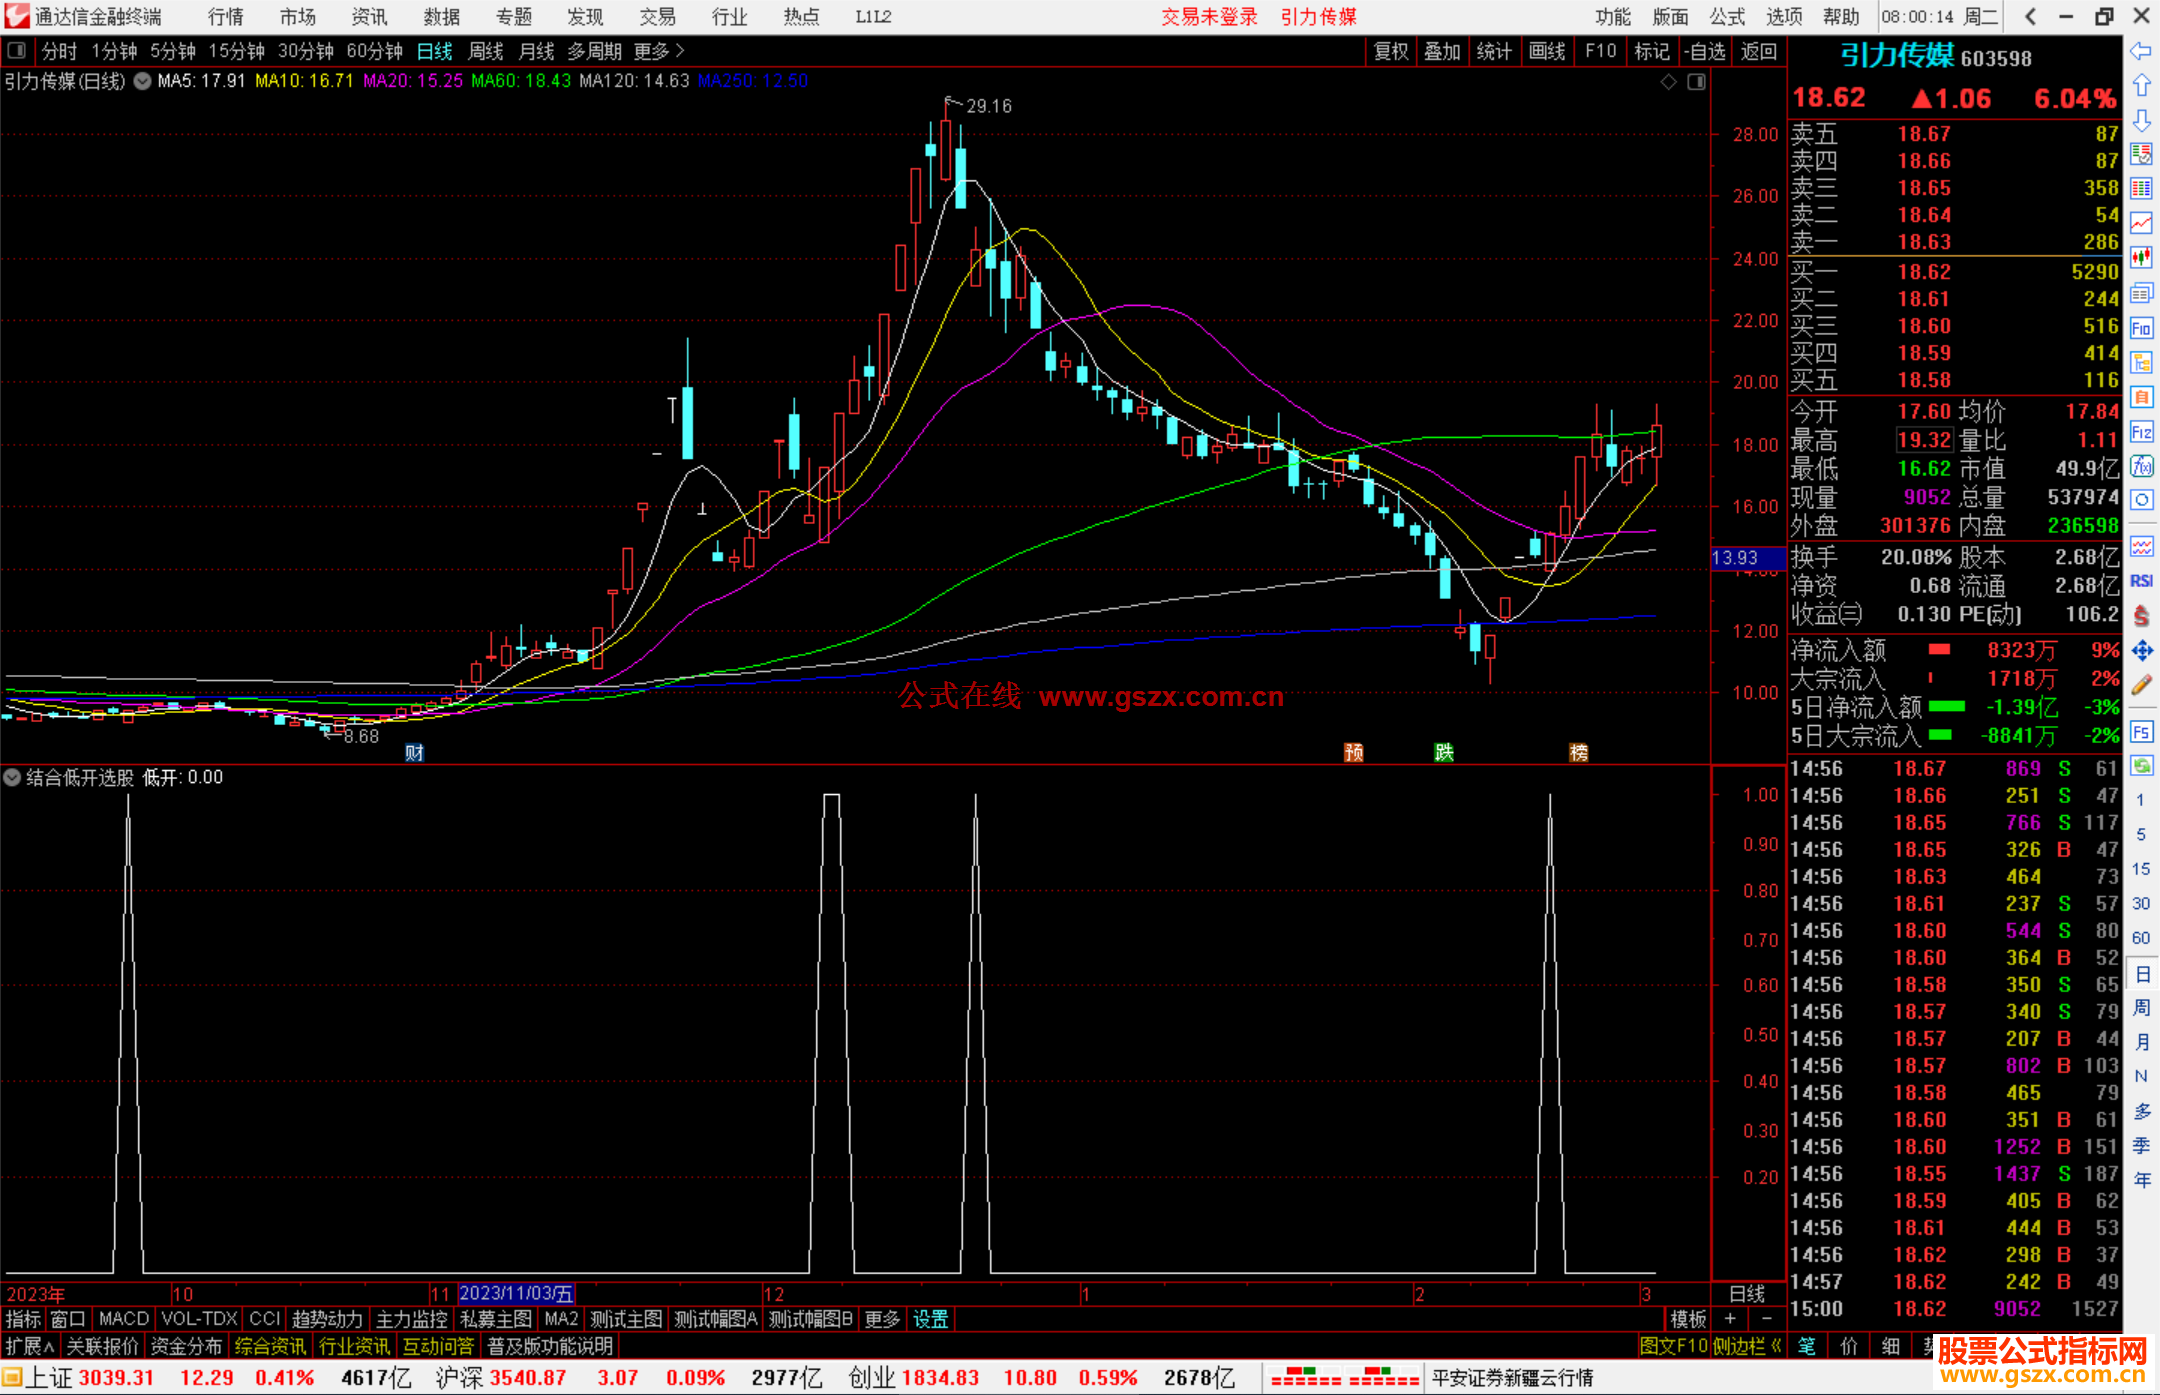Switch to the 周线 weekly period tab

486,51
